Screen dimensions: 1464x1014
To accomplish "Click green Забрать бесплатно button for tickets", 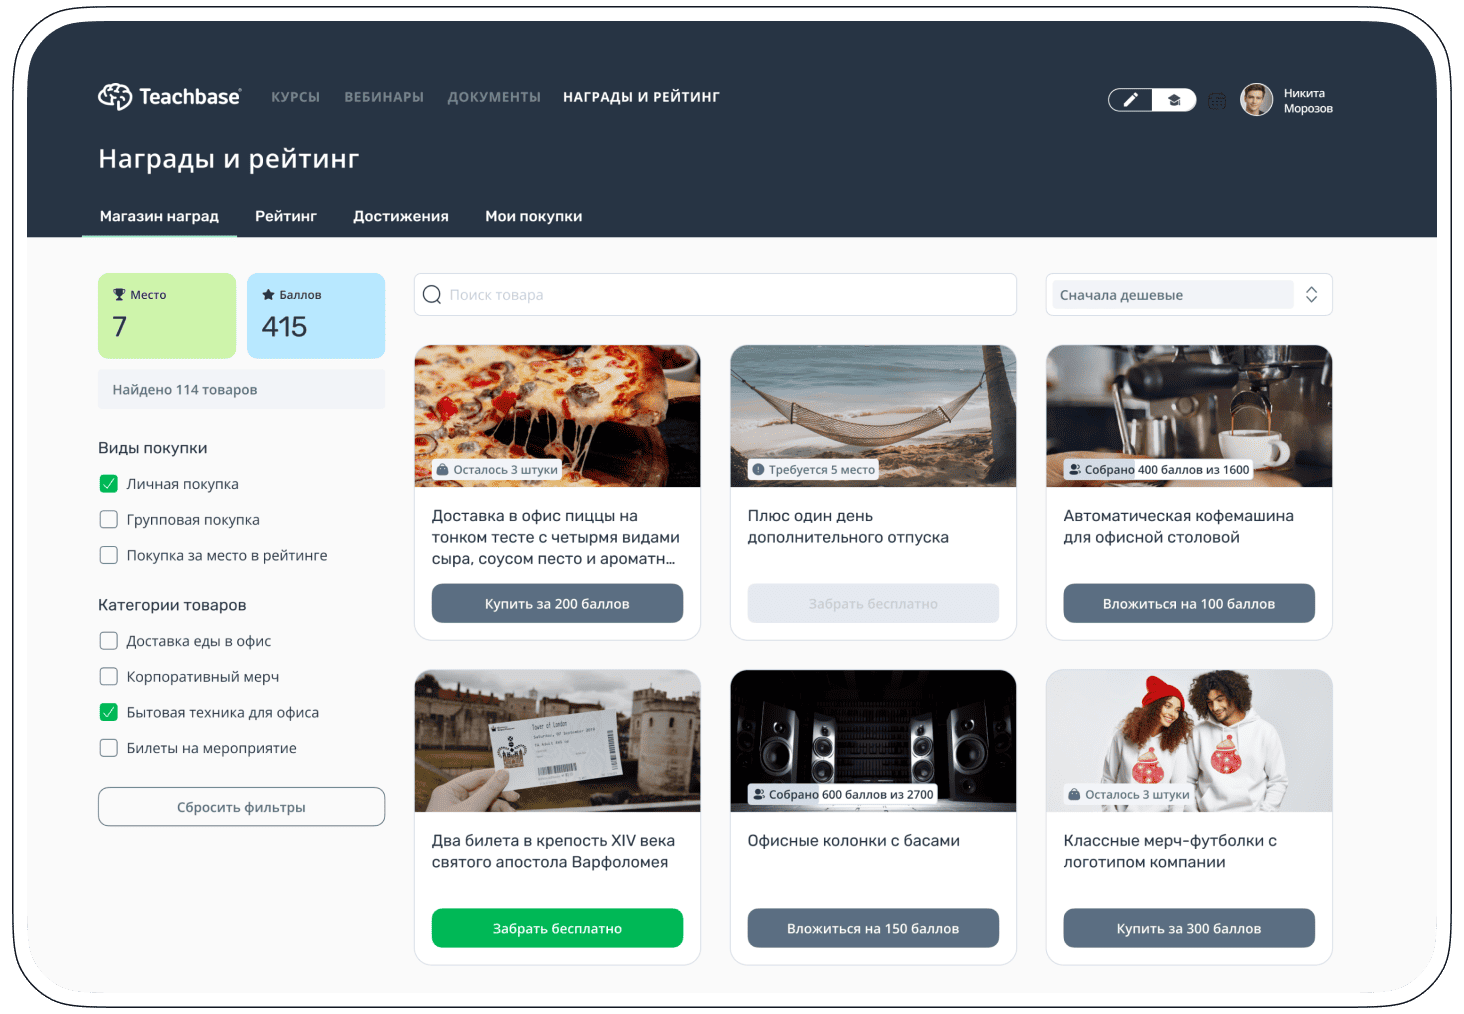I will (557, 929).
